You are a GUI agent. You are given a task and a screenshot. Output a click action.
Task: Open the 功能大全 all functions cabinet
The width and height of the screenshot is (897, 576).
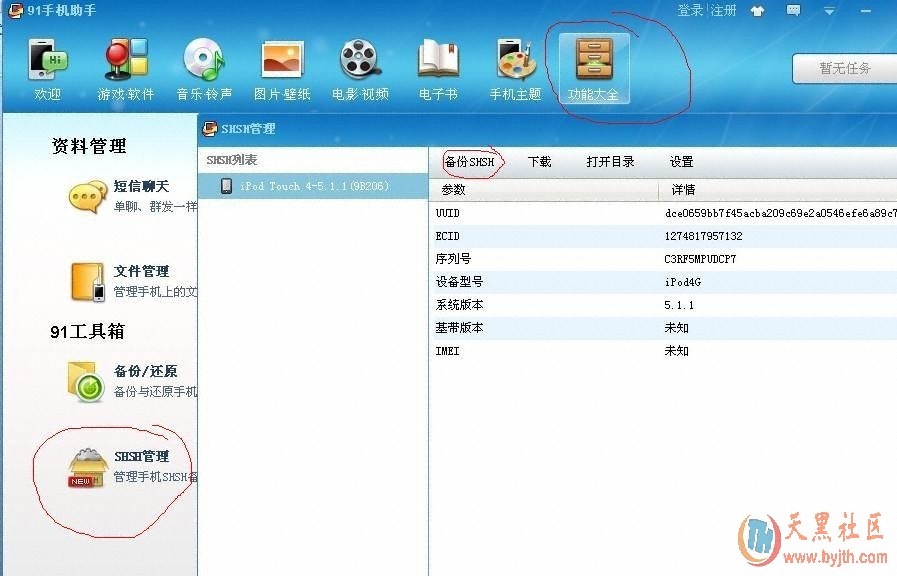tap(594, 68)
